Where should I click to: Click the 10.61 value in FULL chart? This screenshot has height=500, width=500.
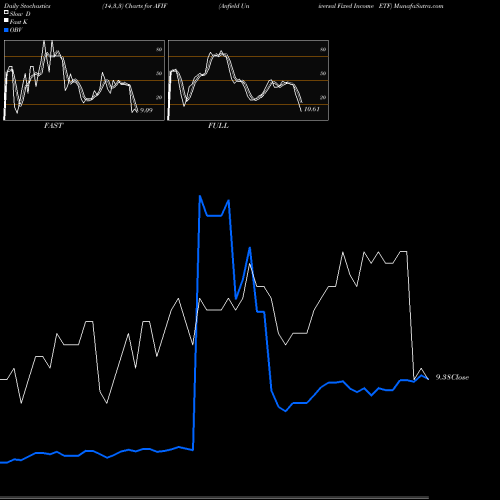(x=312, y=109)
